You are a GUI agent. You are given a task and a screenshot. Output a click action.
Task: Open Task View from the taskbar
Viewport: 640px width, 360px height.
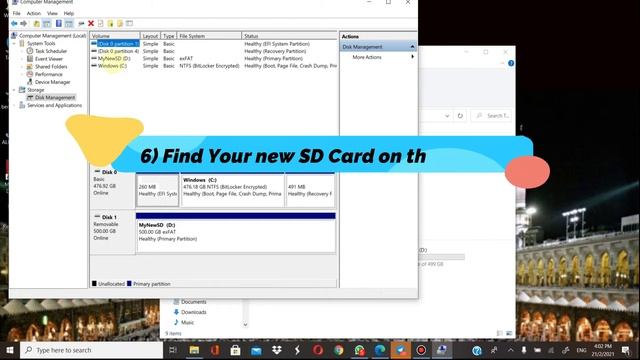173,350
